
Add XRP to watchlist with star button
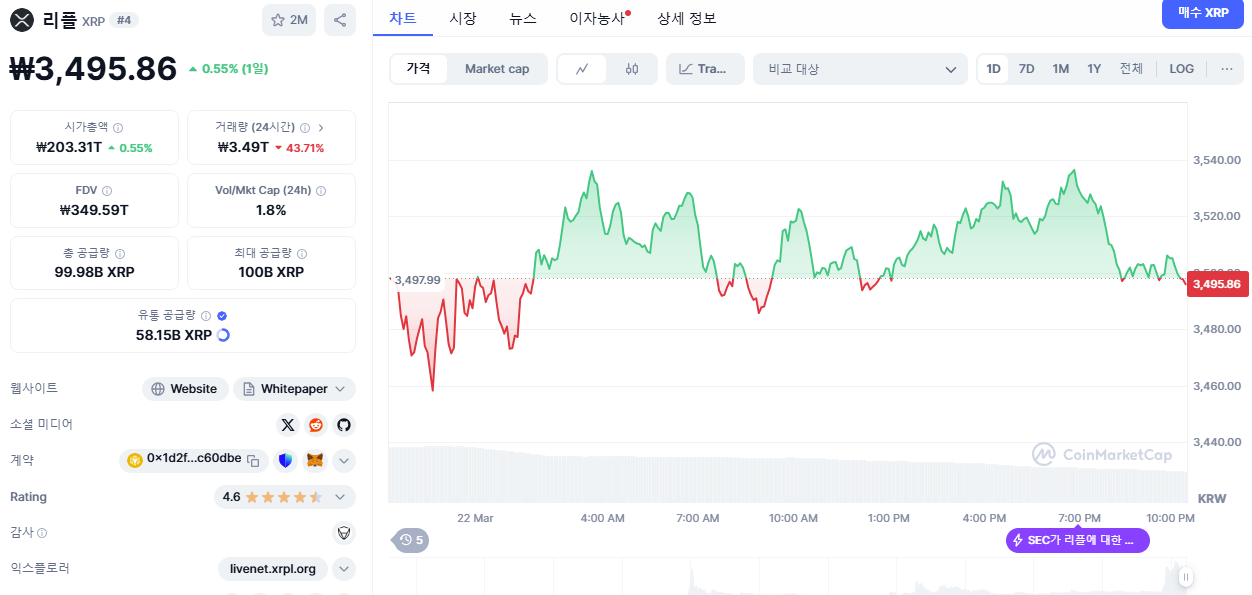pos(289,20)
